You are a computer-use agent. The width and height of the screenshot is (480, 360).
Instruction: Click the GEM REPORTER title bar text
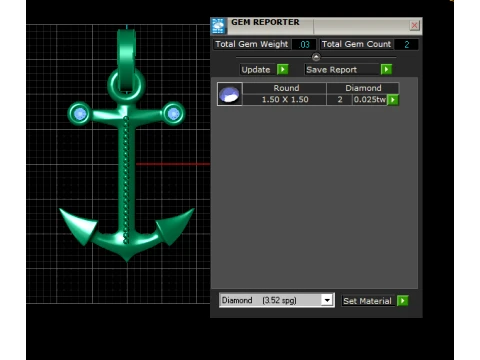pos(265,22)
